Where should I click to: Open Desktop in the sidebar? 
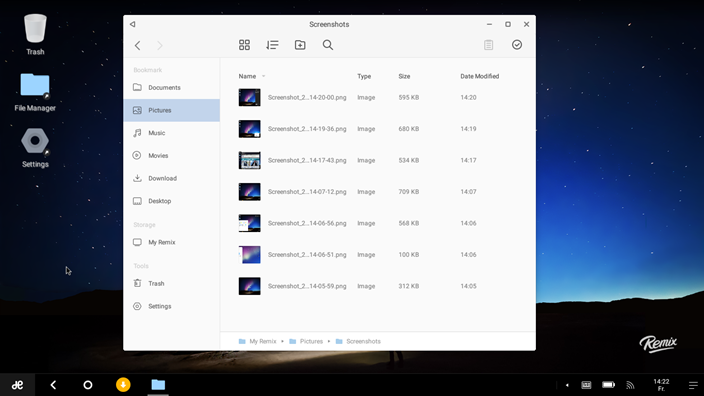pyautogui.click(x=172, y=201)
